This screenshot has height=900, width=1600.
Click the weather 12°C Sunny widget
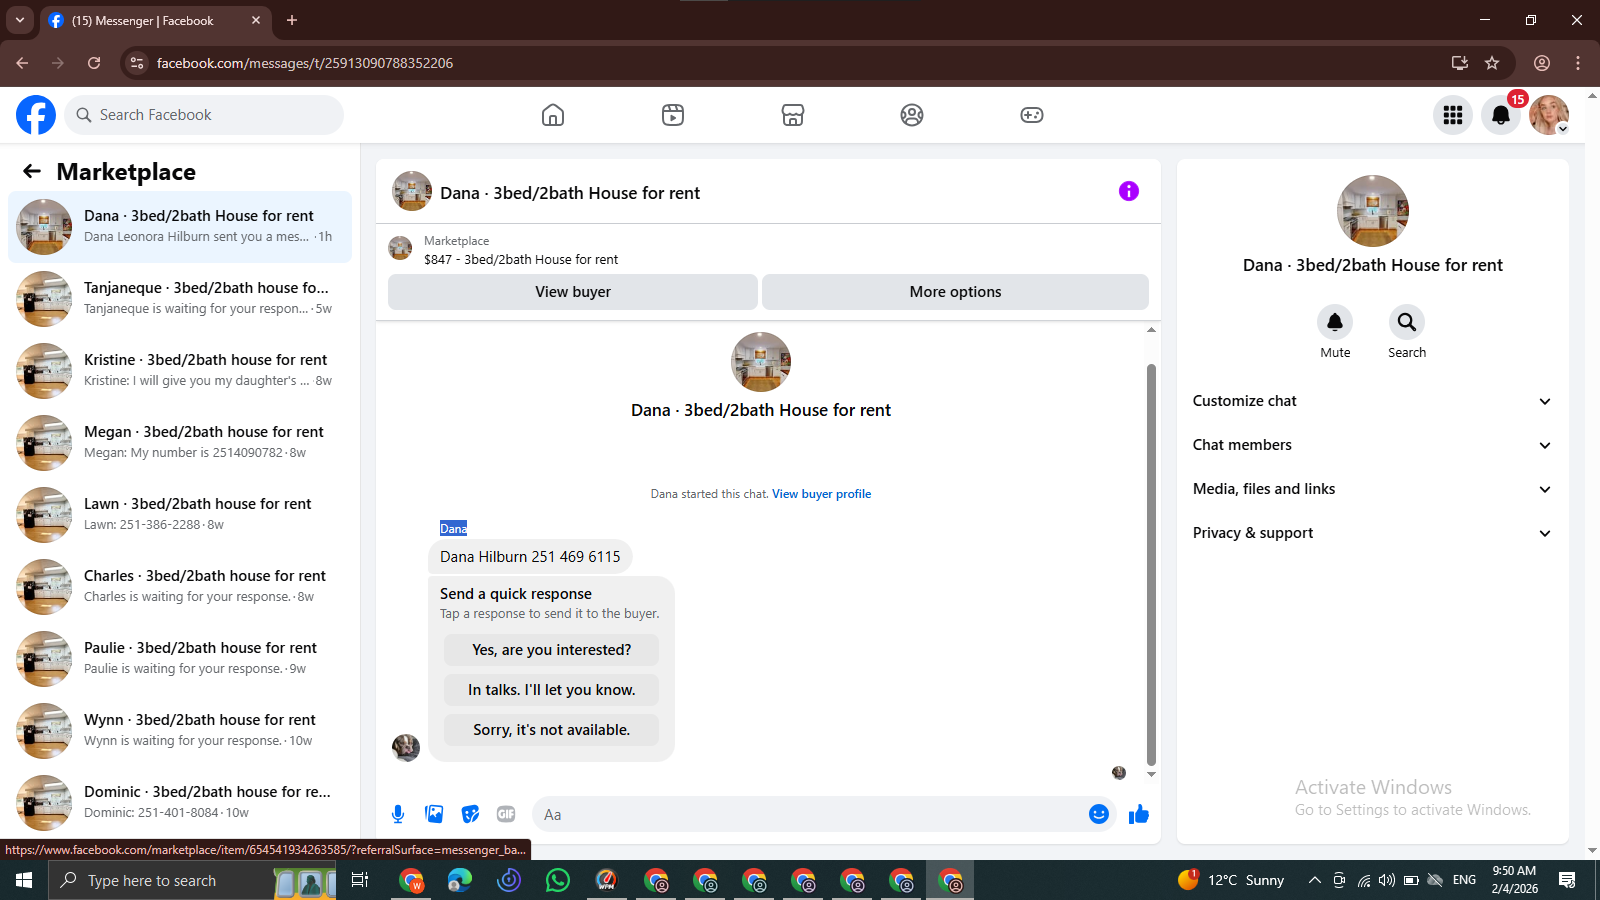(1231, 880)
